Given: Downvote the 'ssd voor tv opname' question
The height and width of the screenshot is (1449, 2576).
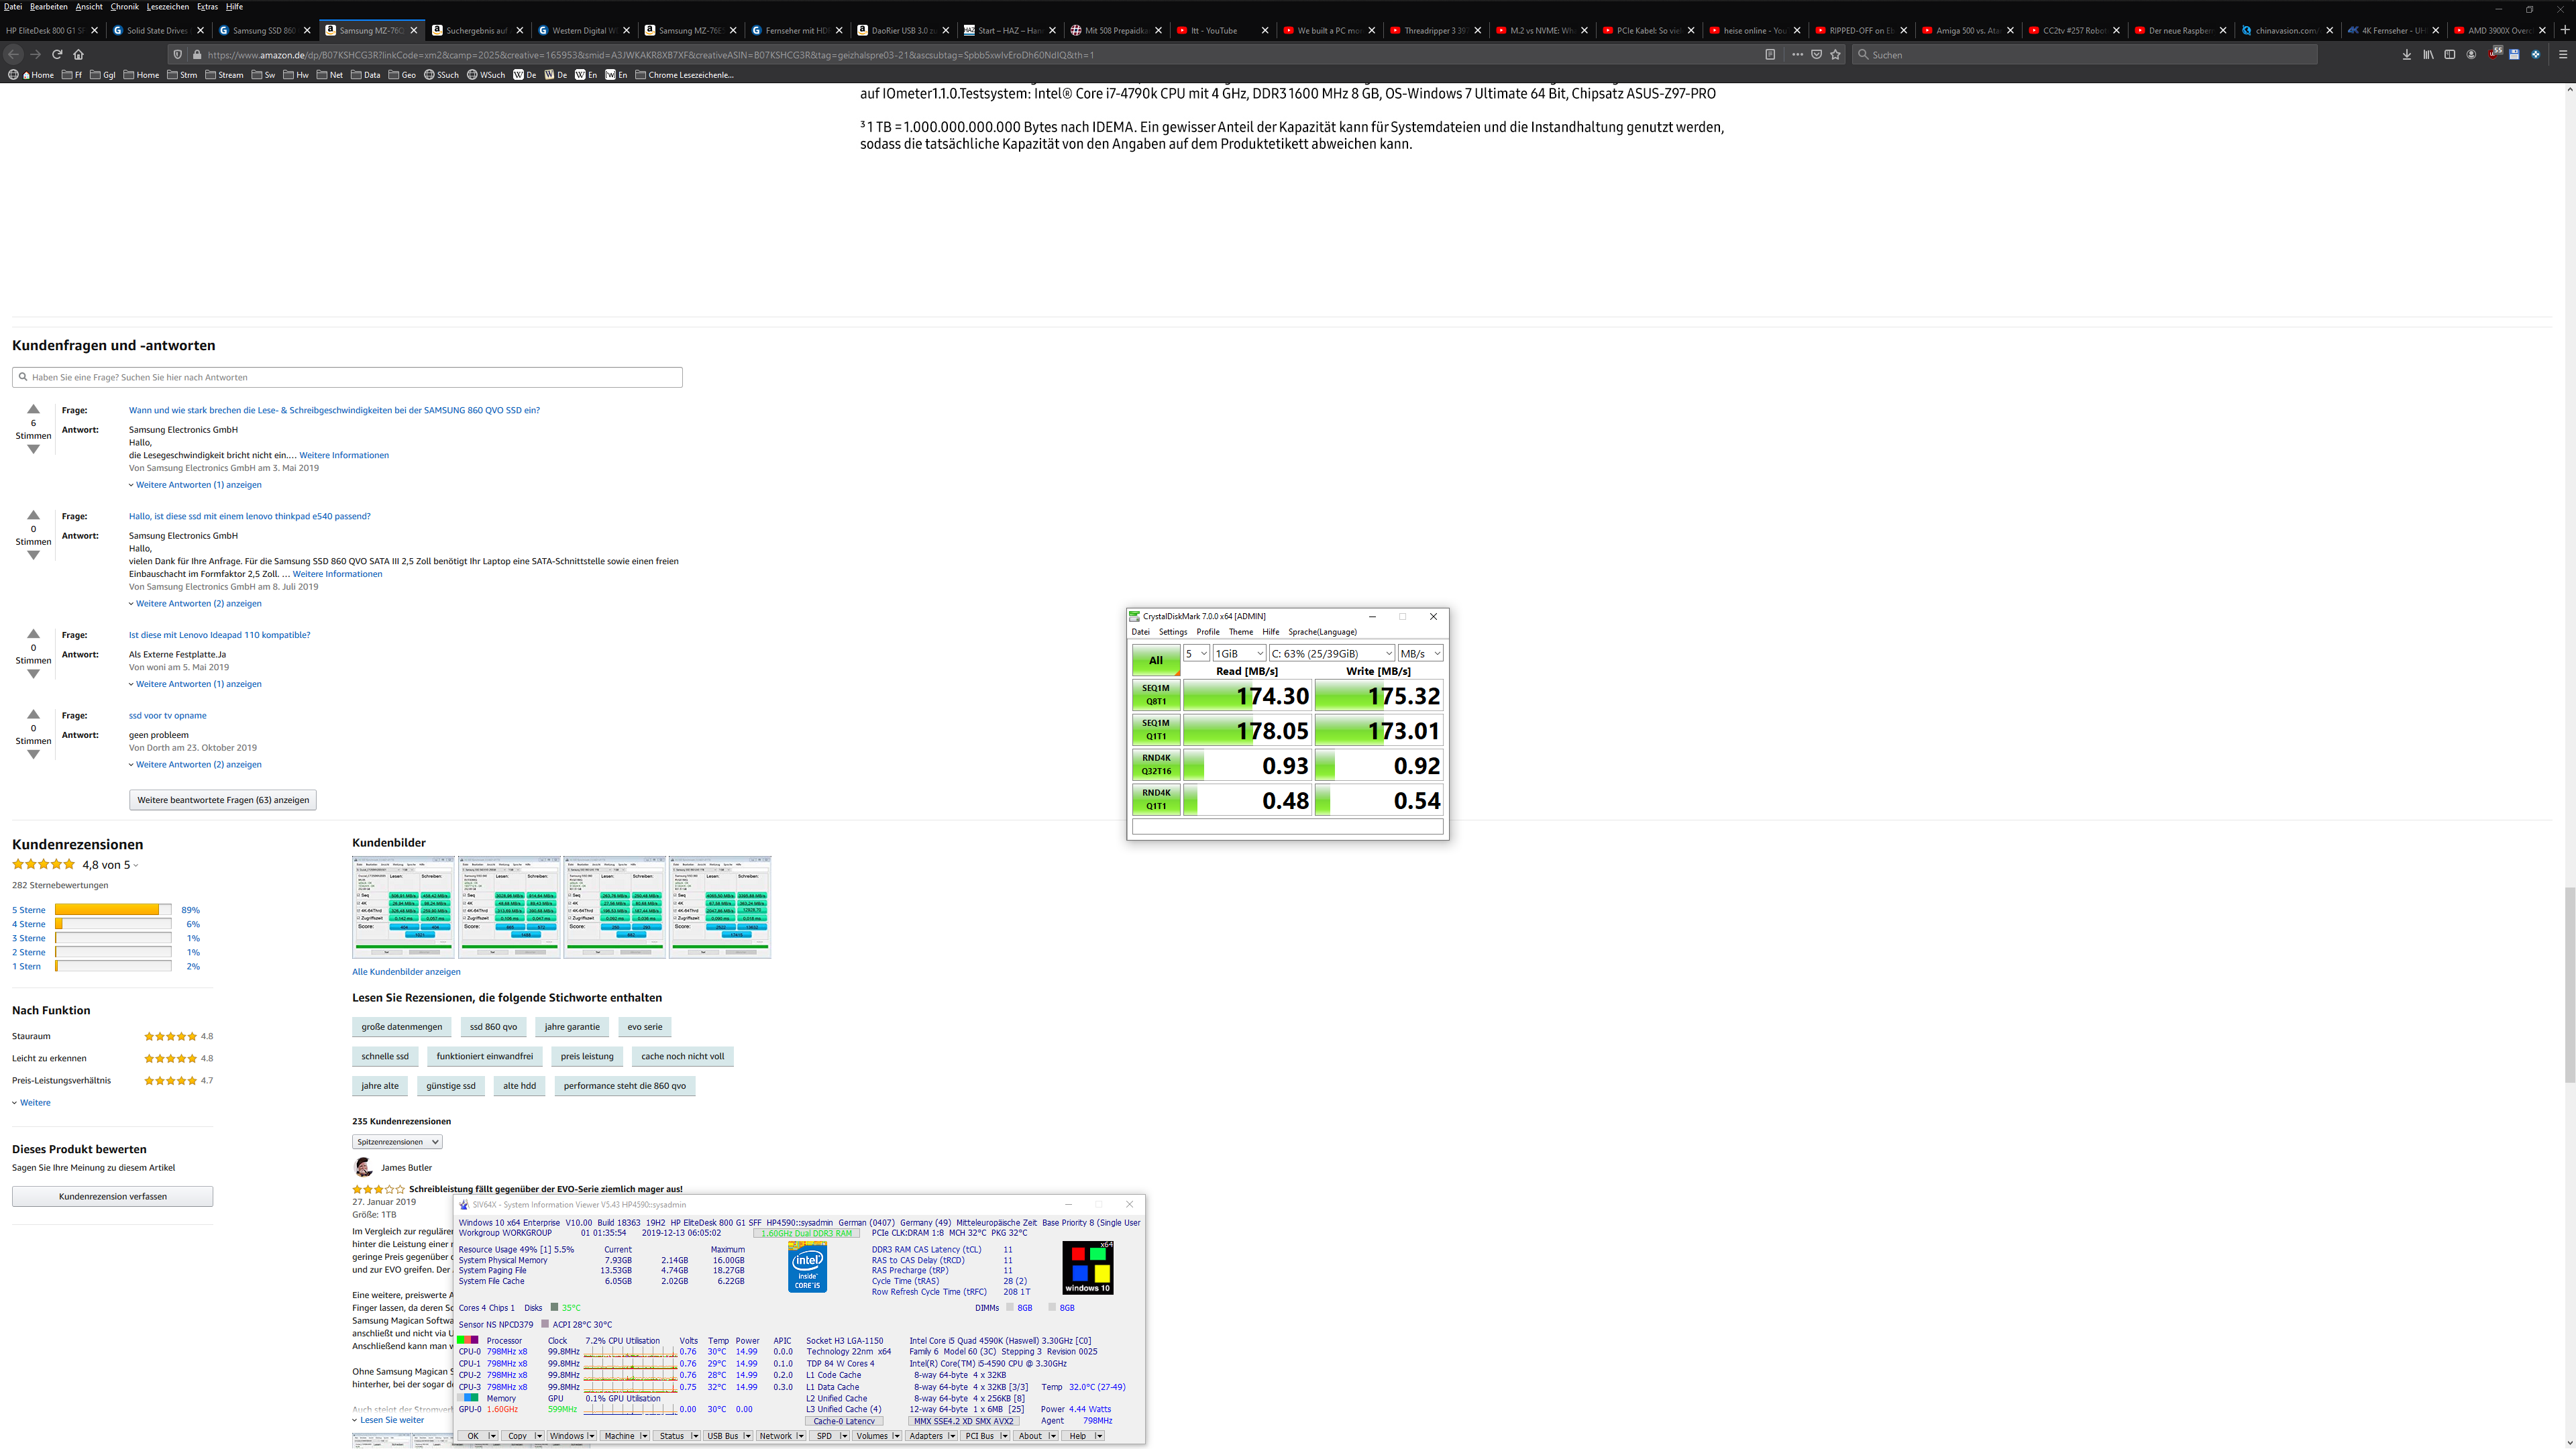Looking at the screenshot, I should 33,755.
